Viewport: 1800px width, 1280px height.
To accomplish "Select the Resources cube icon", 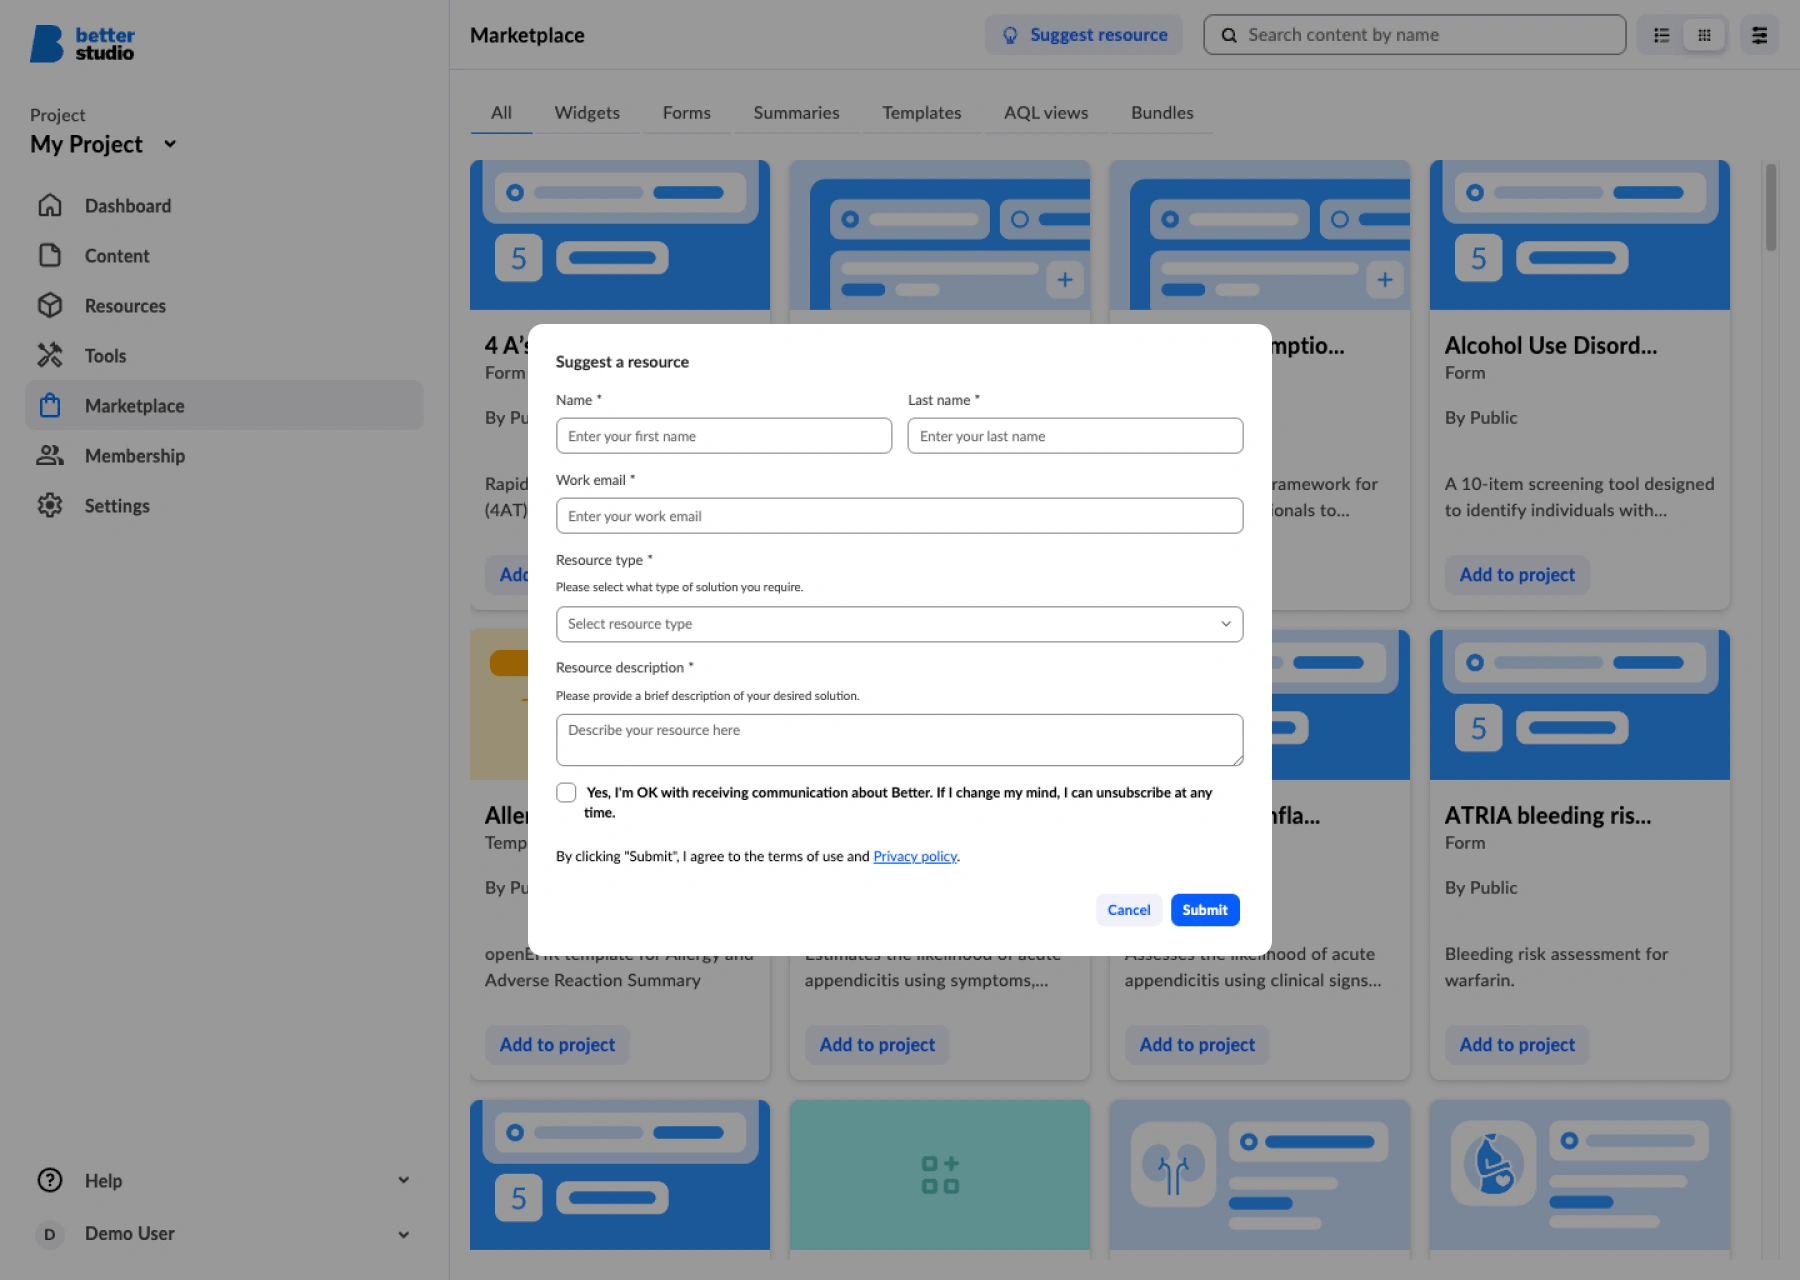I will click(x=50, y=306).
